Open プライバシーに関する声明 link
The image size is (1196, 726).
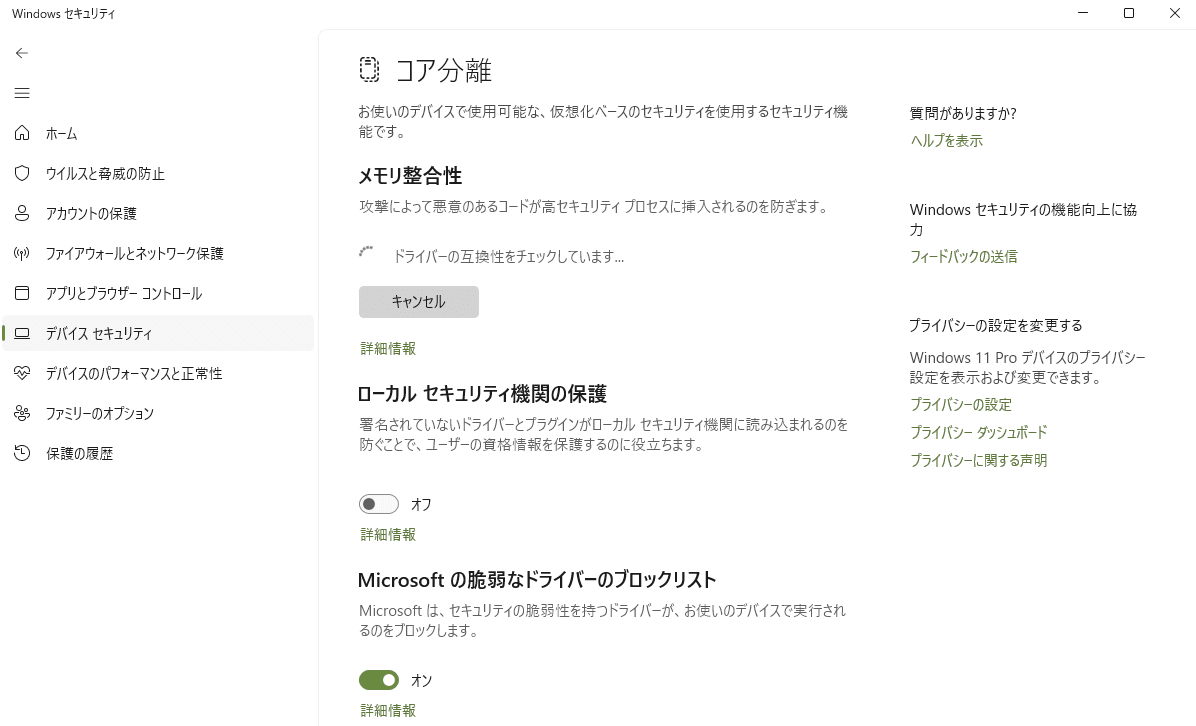point(979,461)
